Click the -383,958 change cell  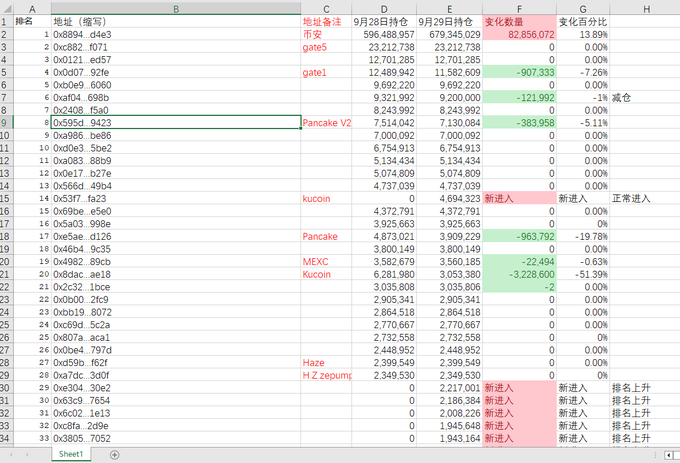(520, 123)
